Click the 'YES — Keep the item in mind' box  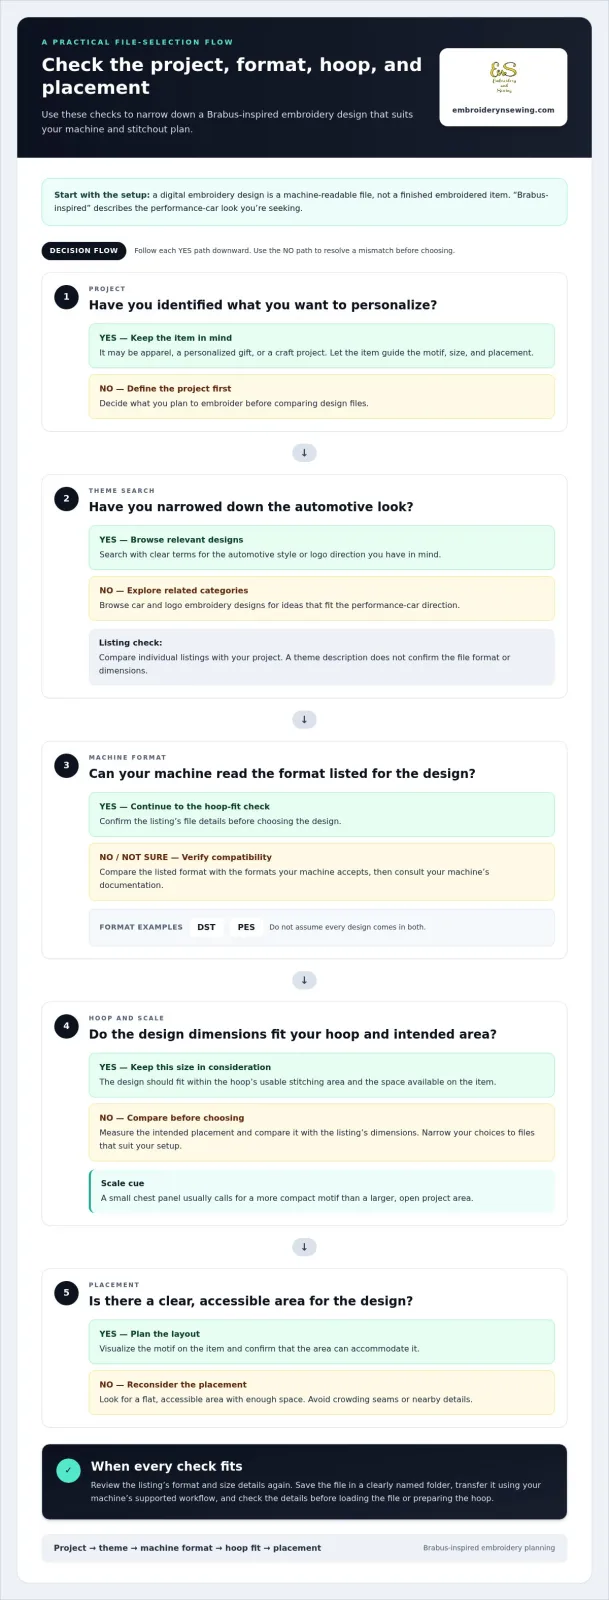click(x=322, y=346)
